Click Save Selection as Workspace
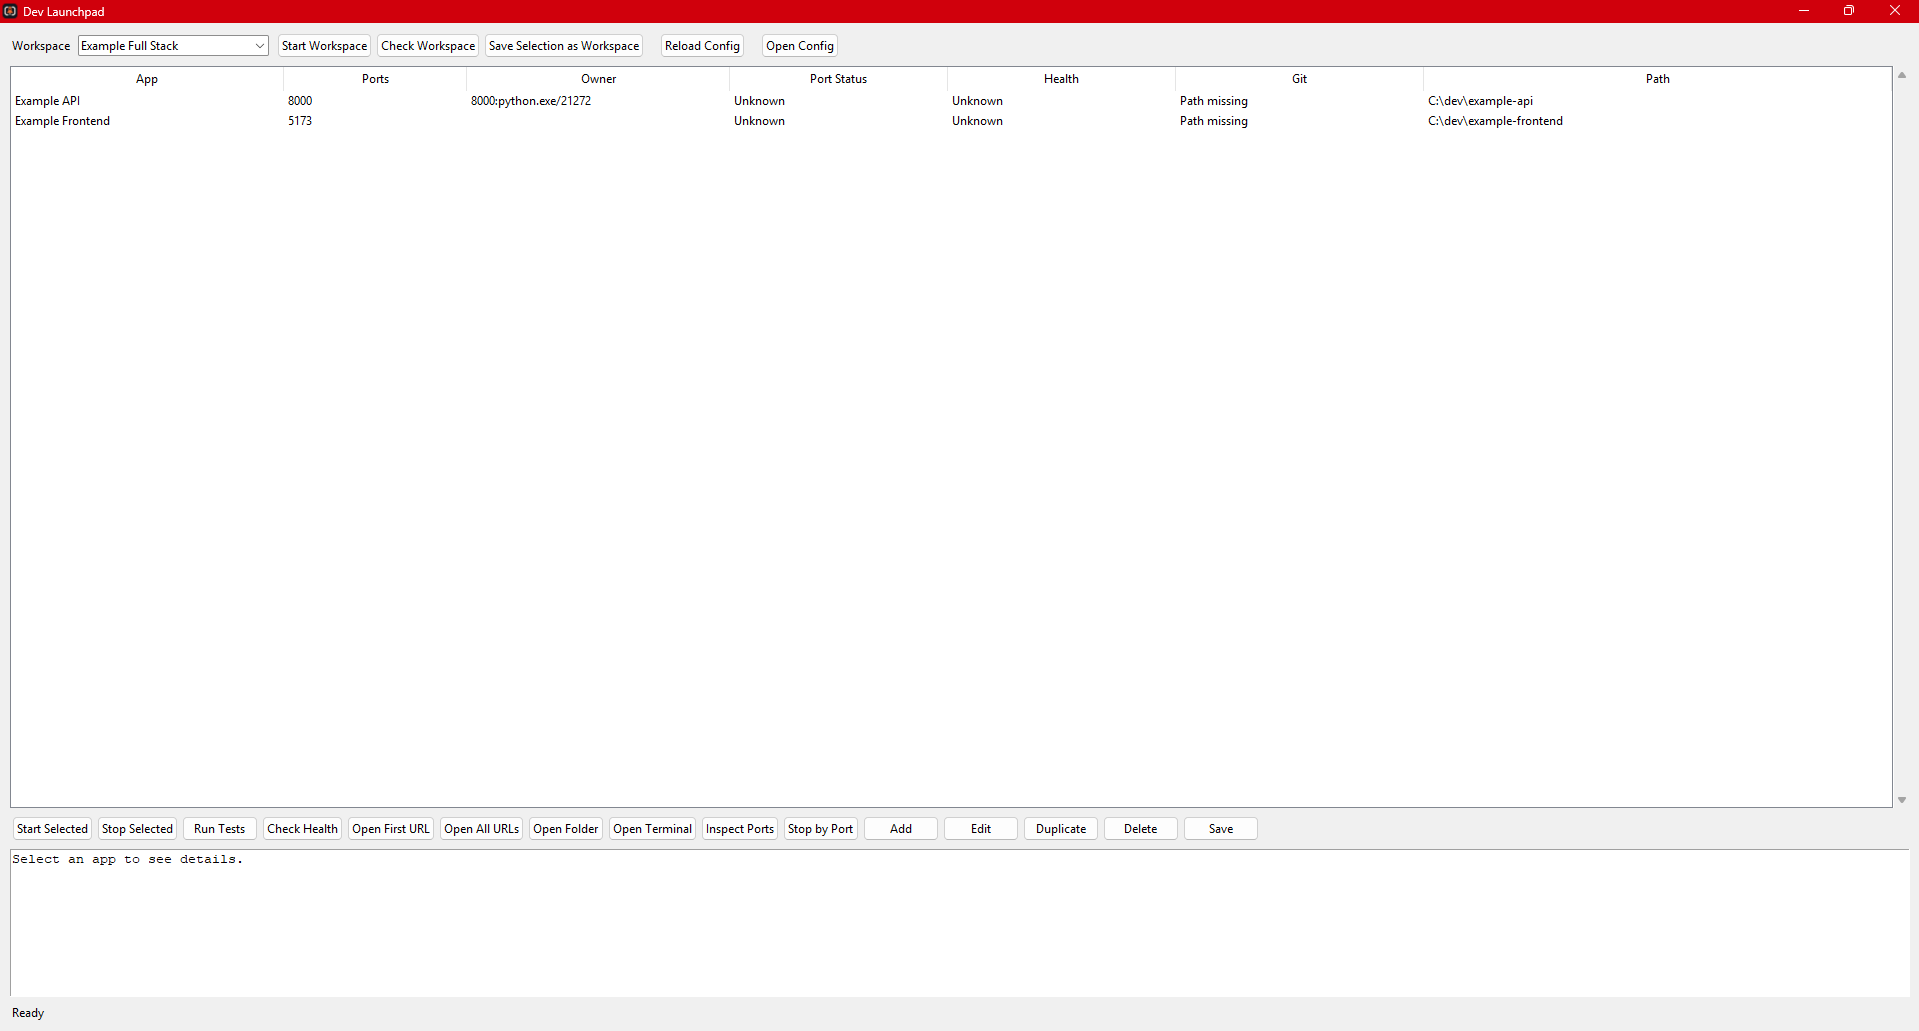This screenshot has width=1919, height=1031. tap(564, 46)
